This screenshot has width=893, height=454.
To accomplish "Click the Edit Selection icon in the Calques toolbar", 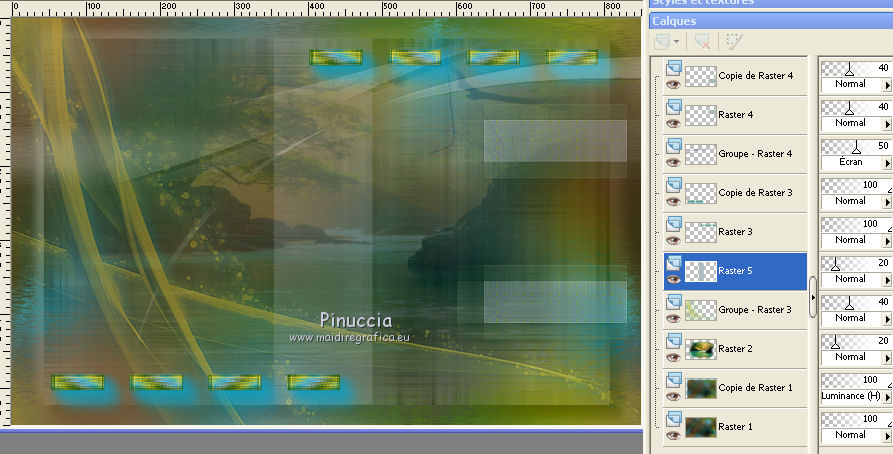I will (735, 42).
